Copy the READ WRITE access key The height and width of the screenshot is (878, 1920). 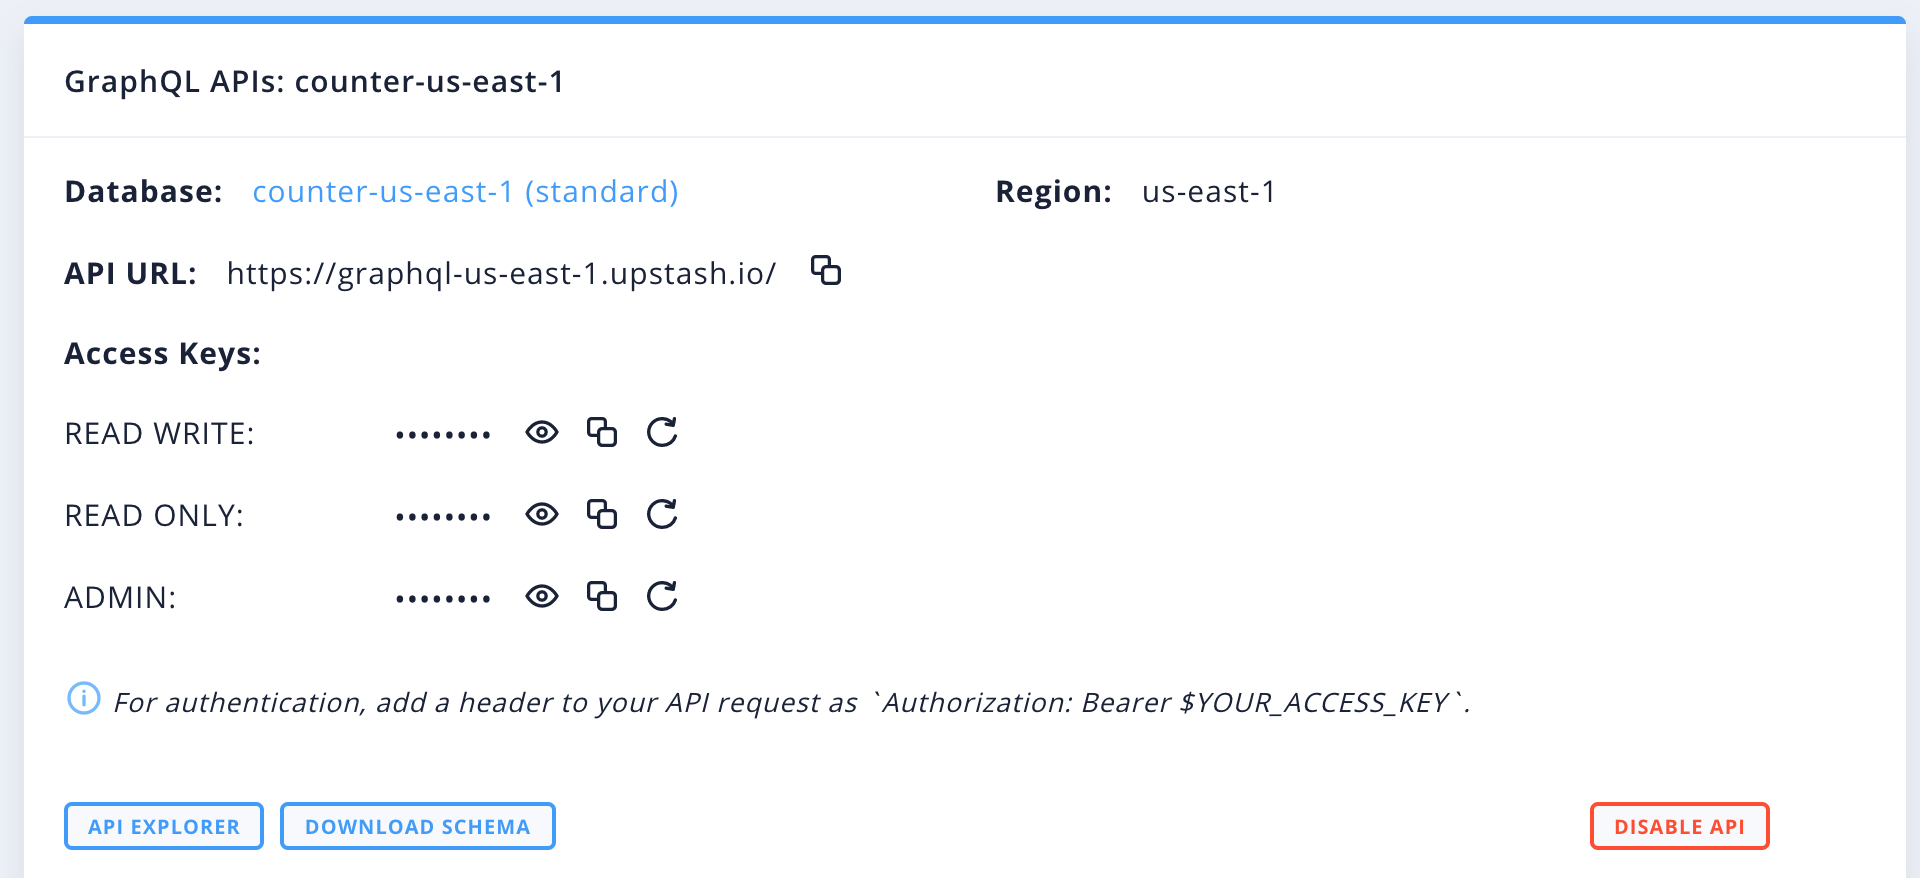(602, 432)
